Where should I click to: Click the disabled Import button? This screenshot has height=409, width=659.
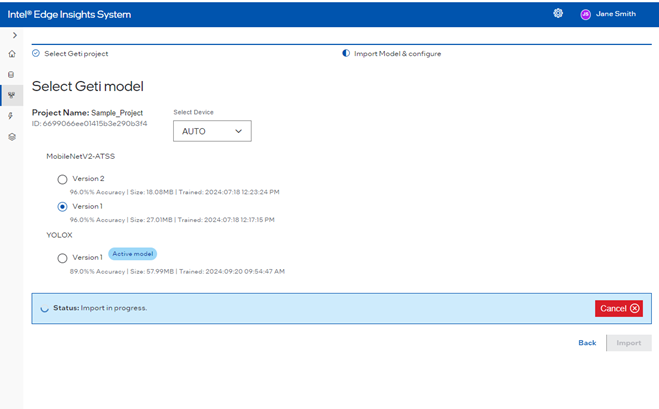click(x=629, y=343)
